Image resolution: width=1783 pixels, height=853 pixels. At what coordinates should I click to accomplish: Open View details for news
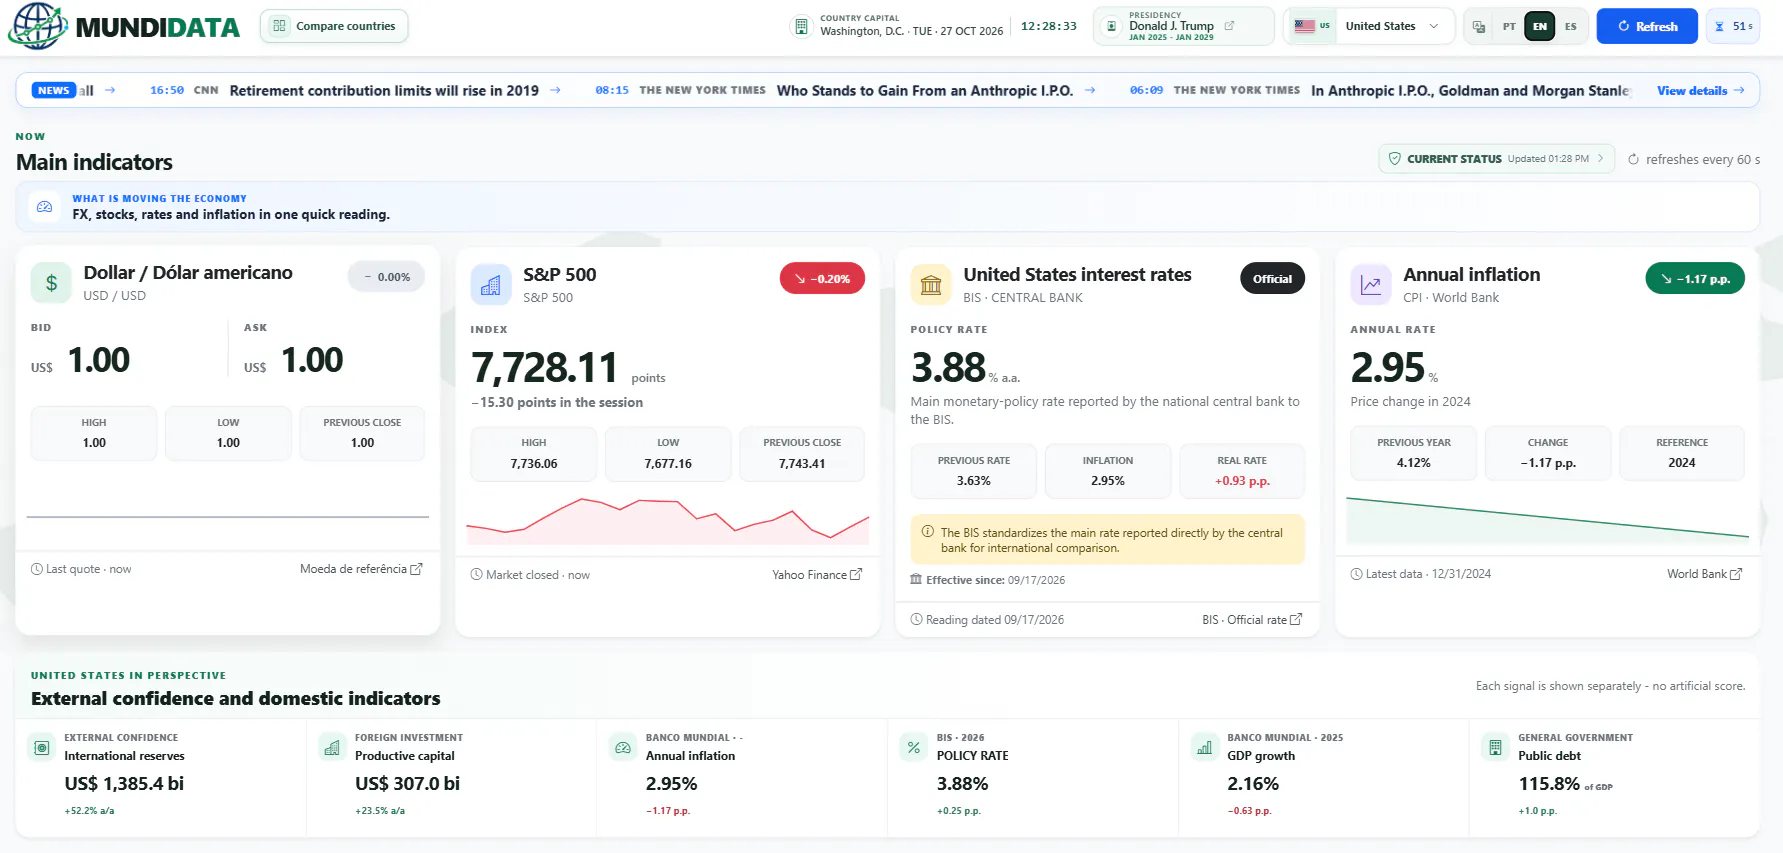click(x=1701, y=90)
